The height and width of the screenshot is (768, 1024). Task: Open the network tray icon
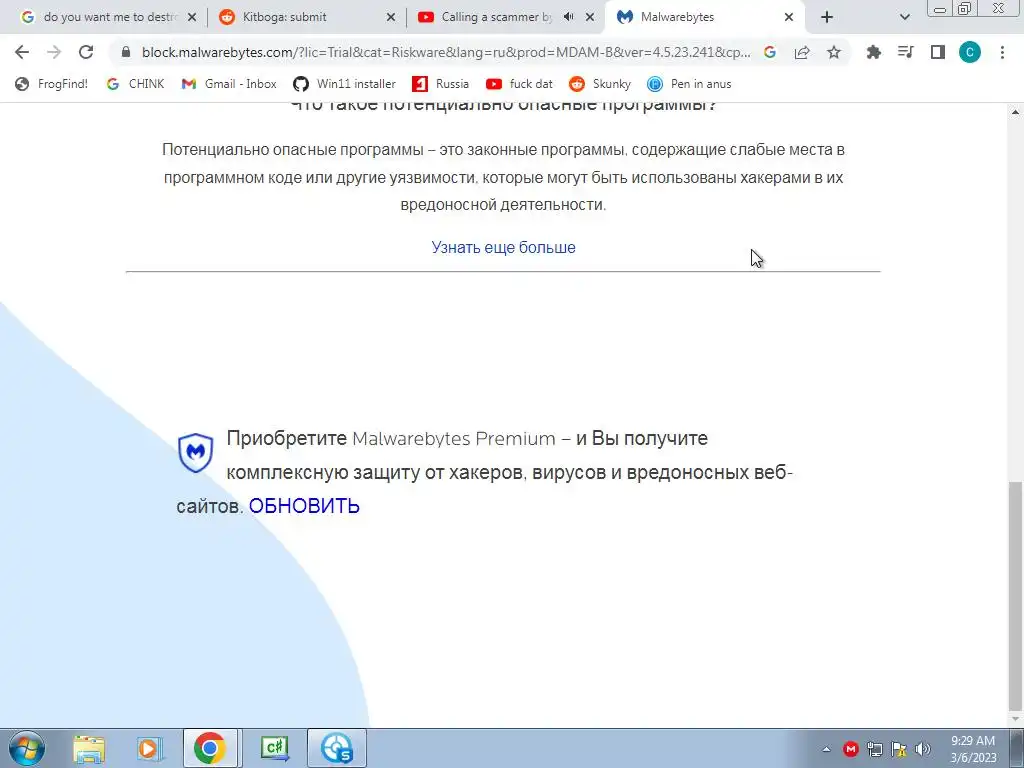pyautogui.click(x=874, y=749)
